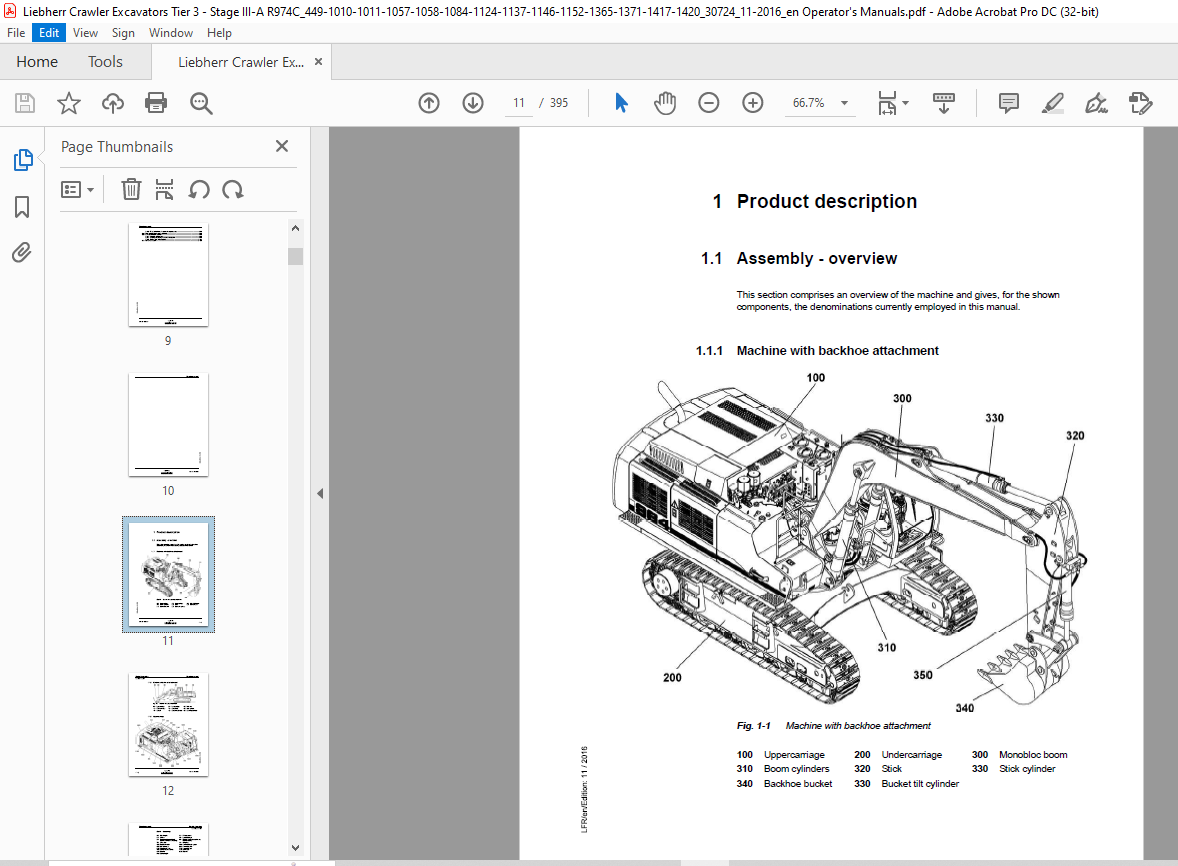Add a sticky note comment
The width and height of the screenshot is (1178, 866).
point(1008,103)
